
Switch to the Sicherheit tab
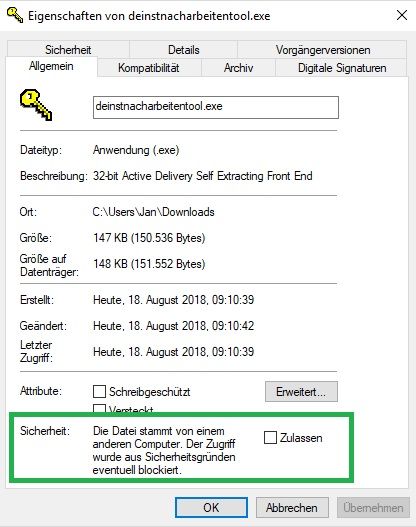[68, 49]
